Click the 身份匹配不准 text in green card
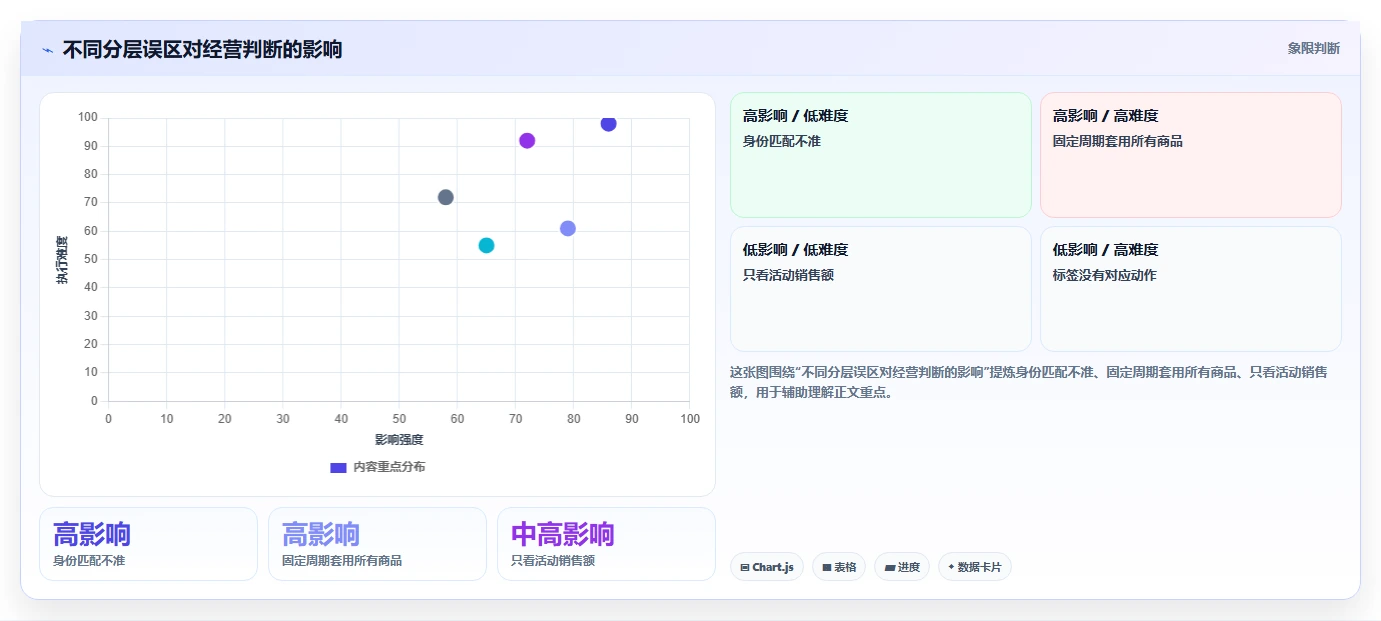Viewport: 1381px width, 621px height. (782, 141)
